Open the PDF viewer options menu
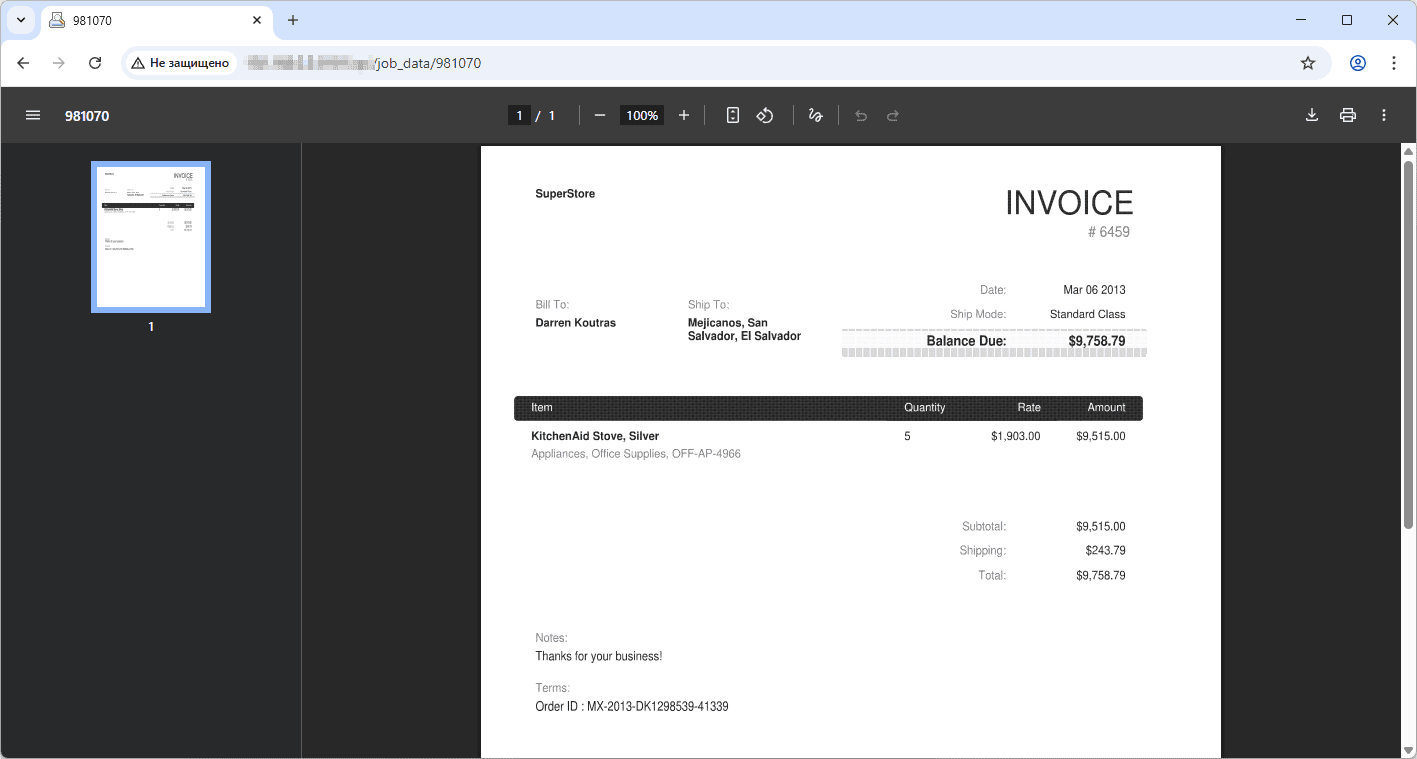The image size is (1417, 759). [x=1384, y=115]
